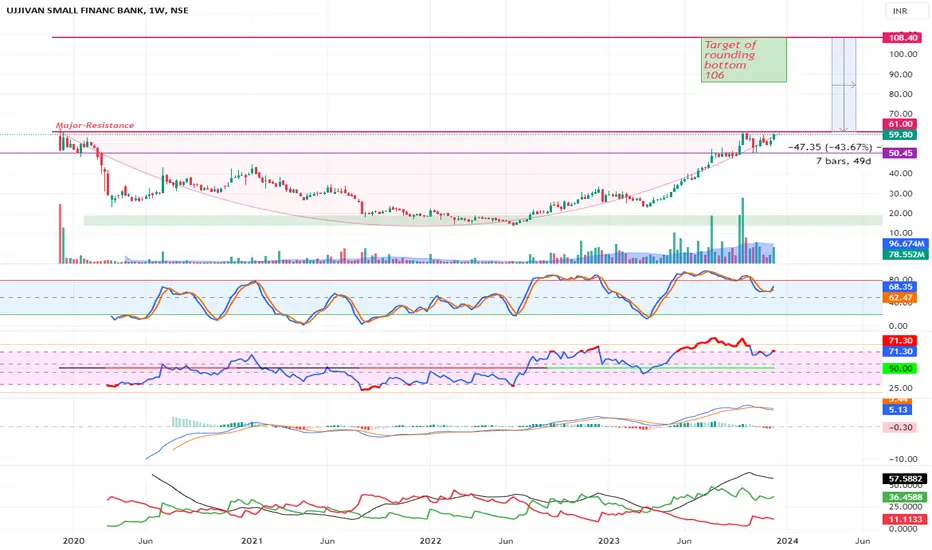932x550 pixels.
Task: Click the UJJIVAN SMALL FINANC BANK title
Action: (x=74, y=10)
